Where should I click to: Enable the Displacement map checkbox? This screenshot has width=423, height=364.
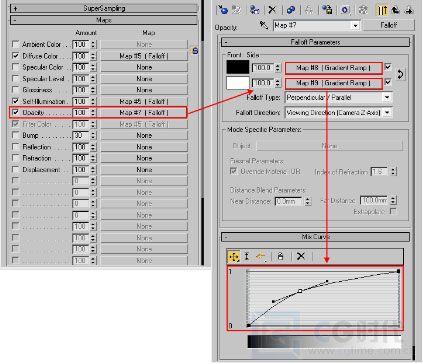pos(15,169)
